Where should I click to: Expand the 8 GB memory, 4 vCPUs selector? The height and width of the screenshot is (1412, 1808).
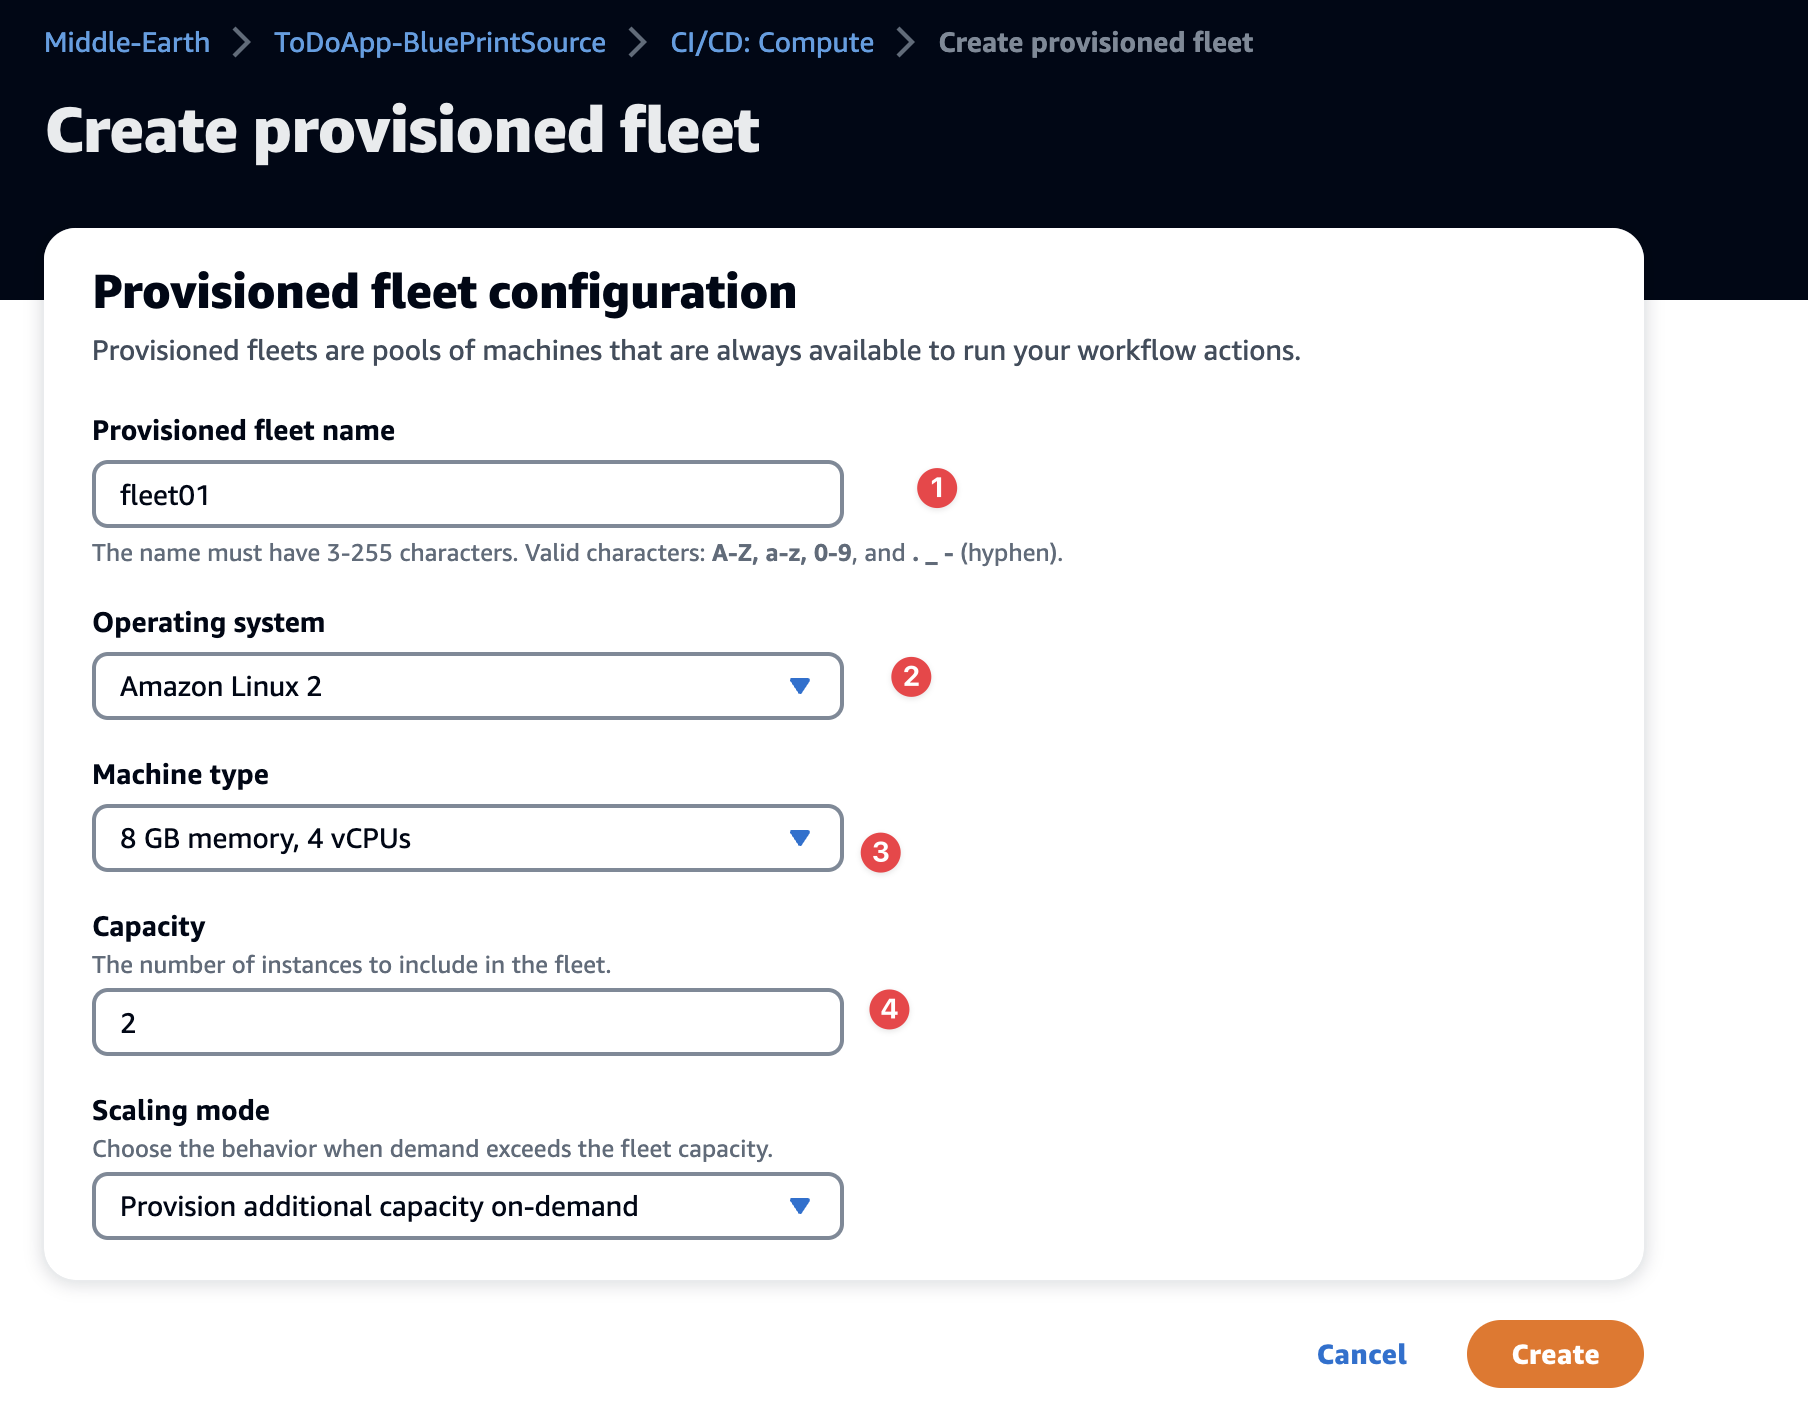[468, 838]
